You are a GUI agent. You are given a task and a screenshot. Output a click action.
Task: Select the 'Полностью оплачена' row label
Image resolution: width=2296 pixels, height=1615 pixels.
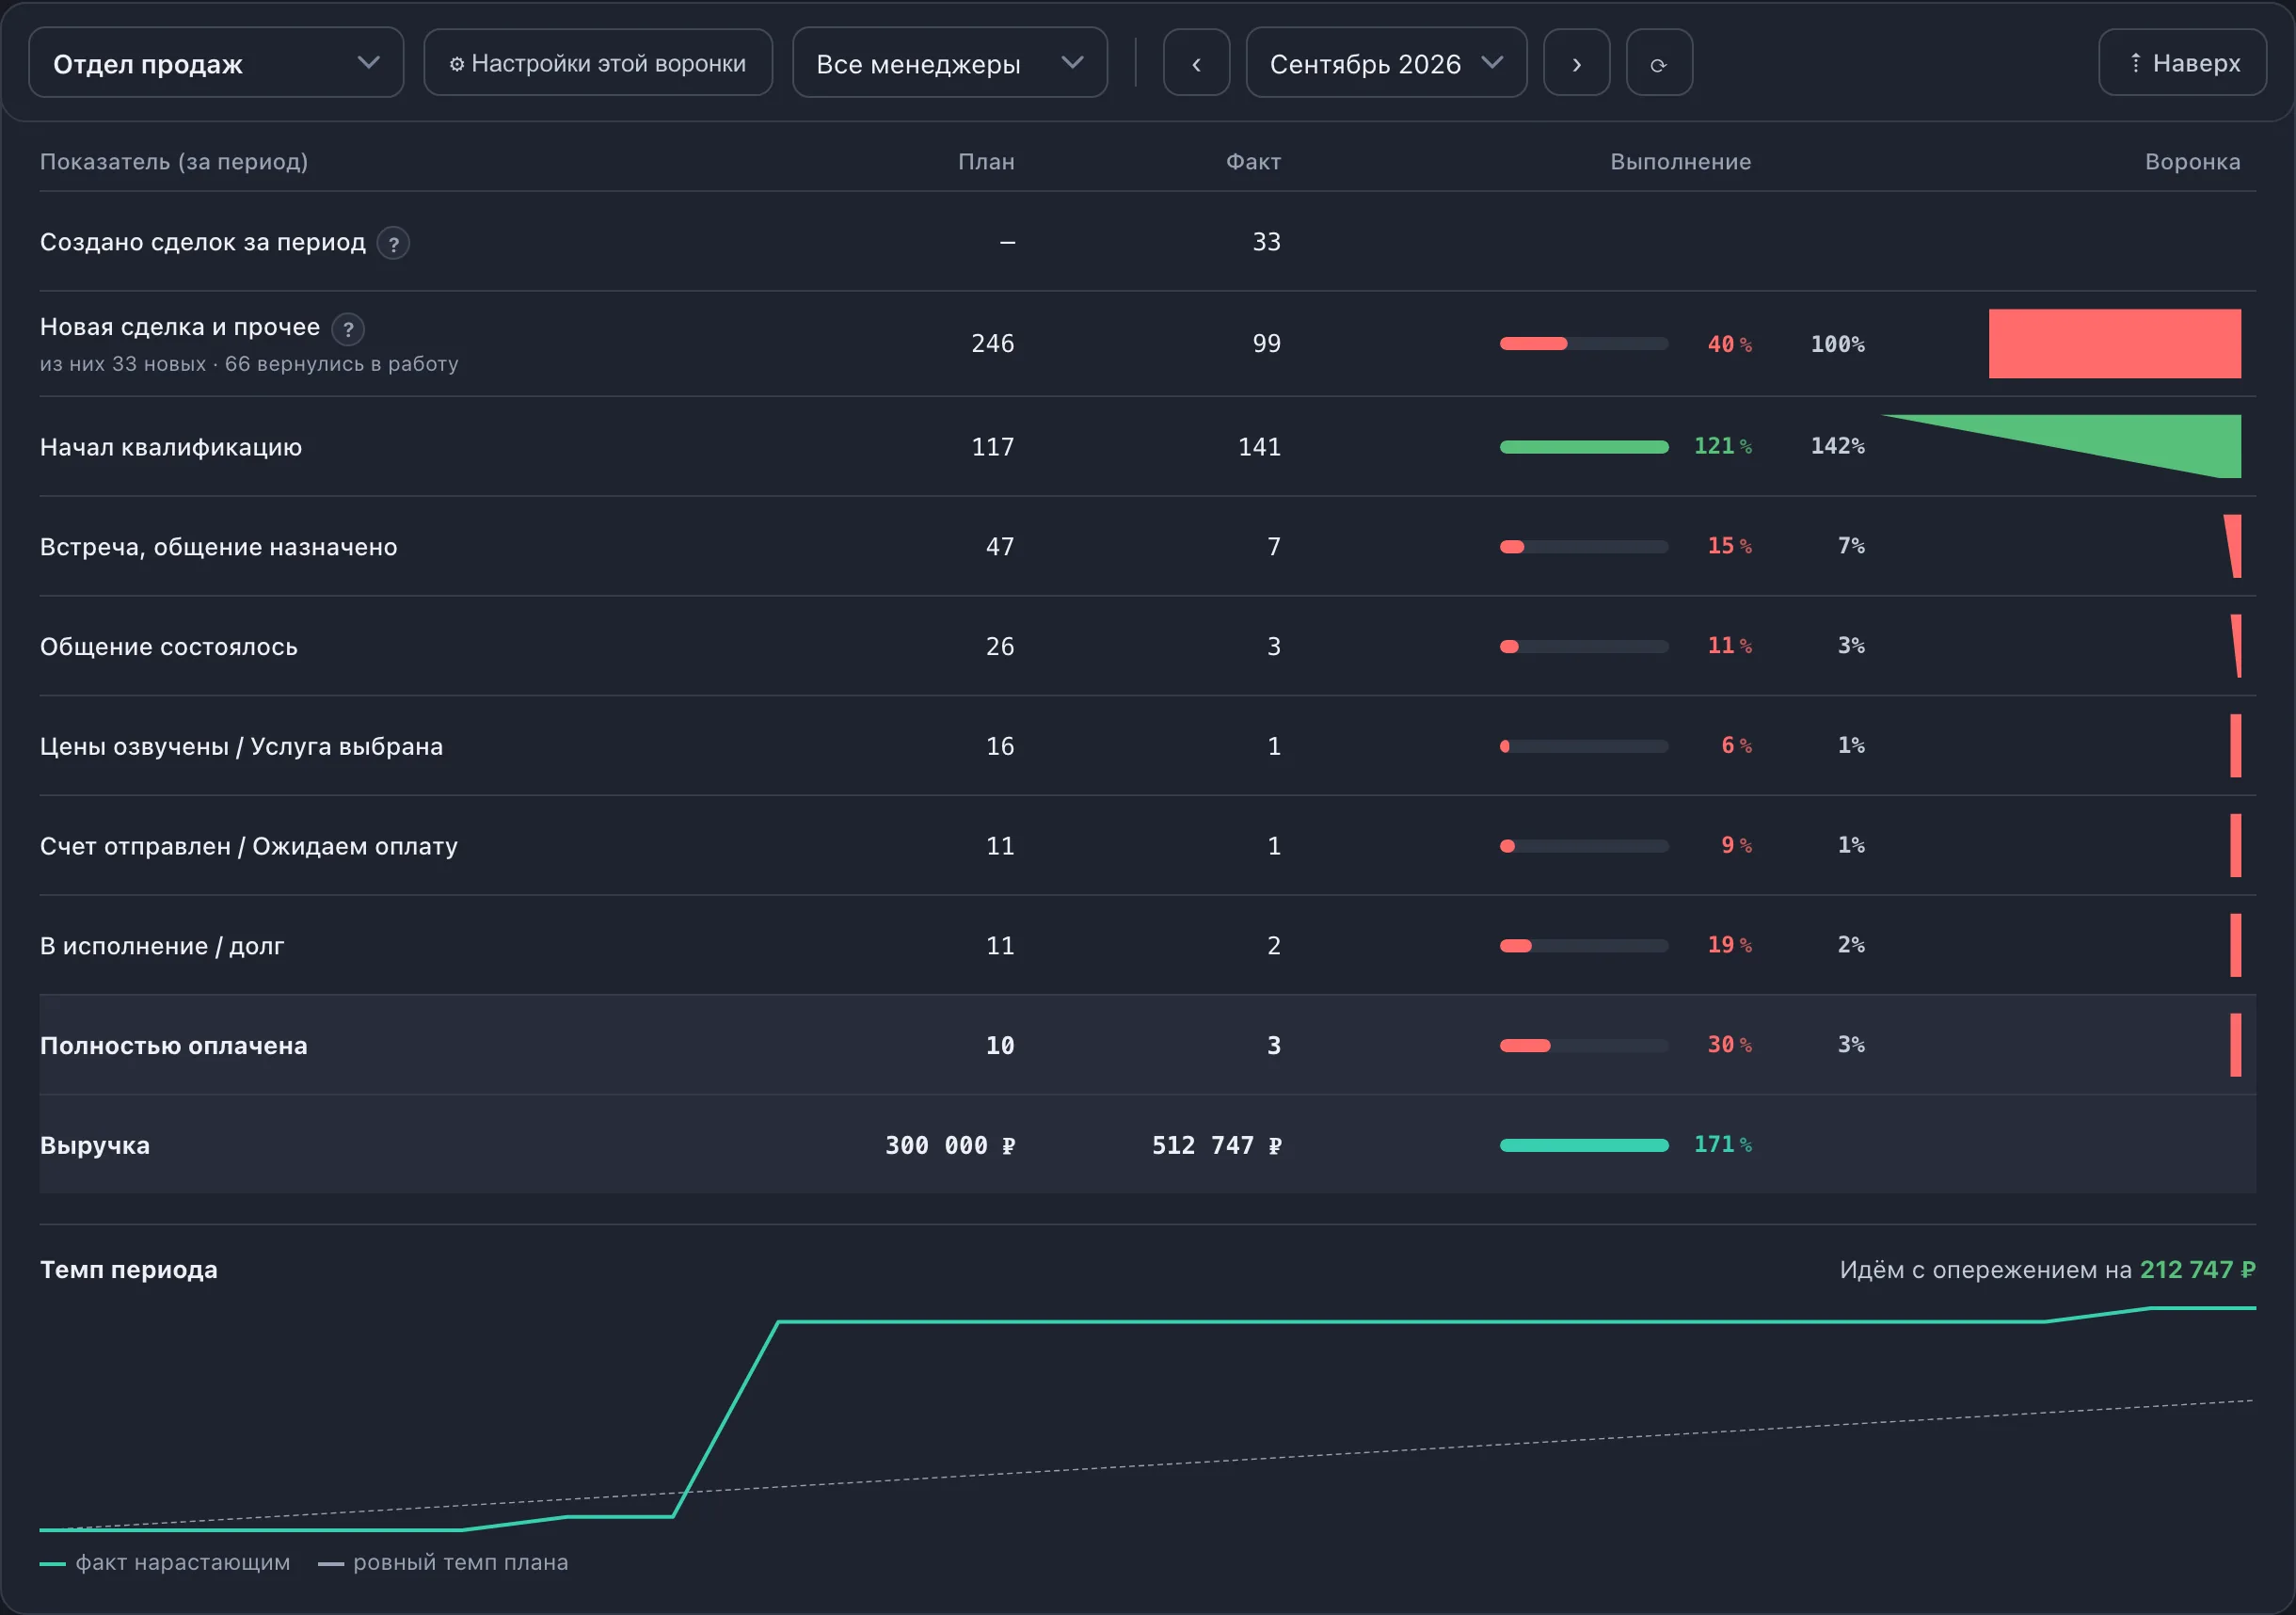174,1046
